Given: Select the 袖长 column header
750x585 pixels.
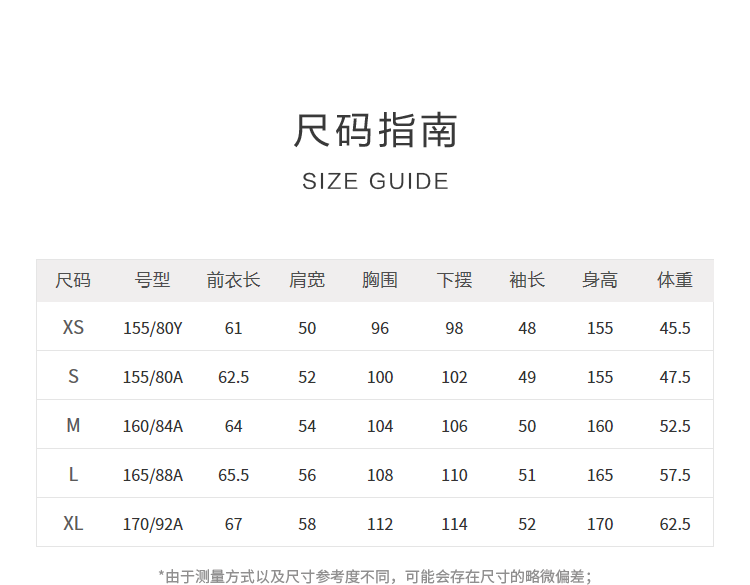Looking at the screenshot, I should pos(527,280).
